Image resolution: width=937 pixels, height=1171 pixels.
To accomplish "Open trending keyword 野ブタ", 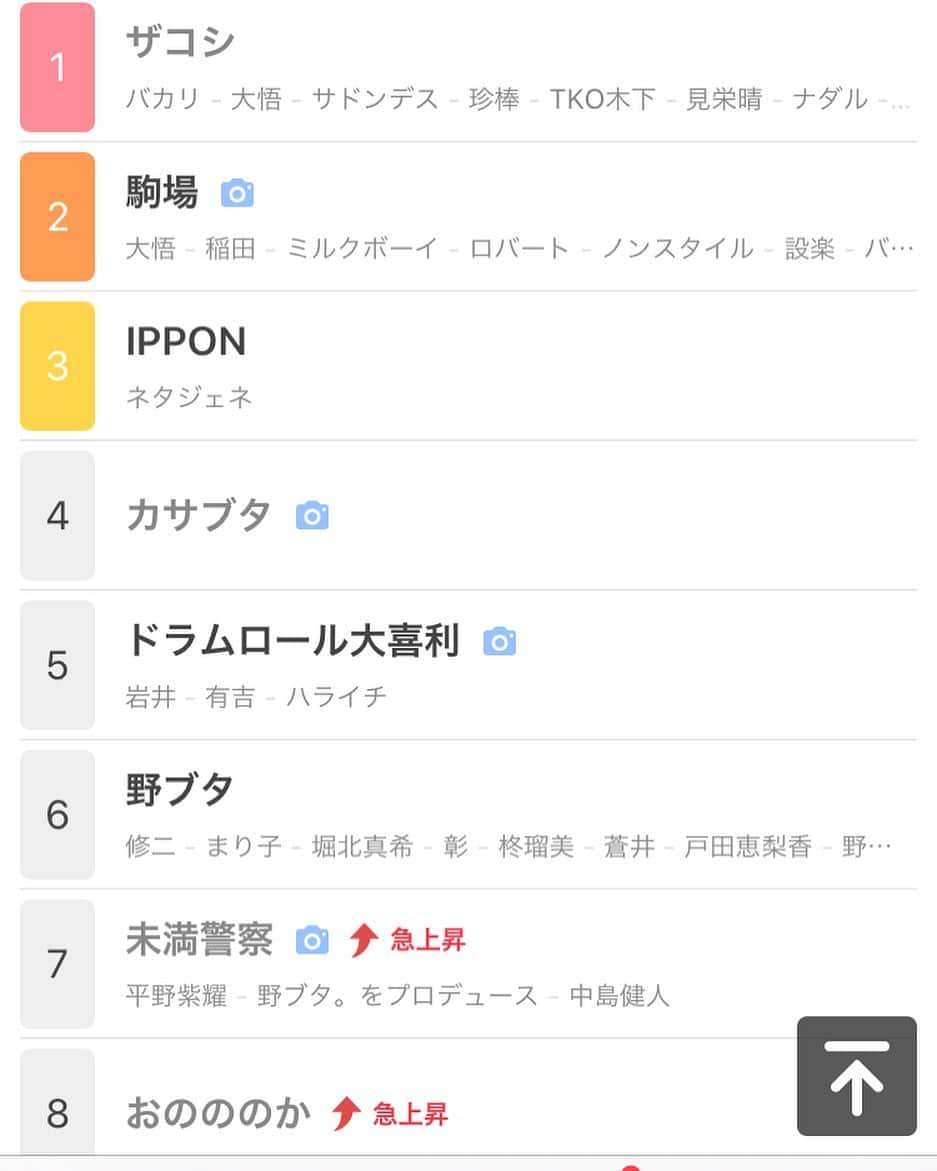I will [179, 789].
